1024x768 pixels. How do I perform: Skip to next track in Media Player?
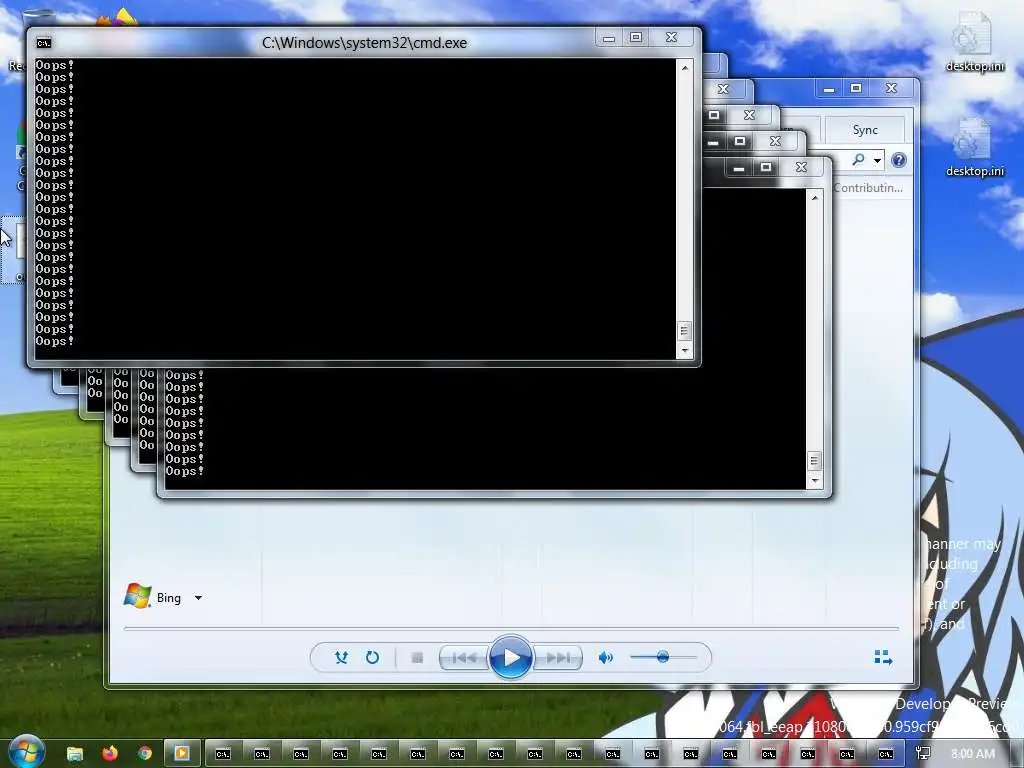[x=557, y=658]
